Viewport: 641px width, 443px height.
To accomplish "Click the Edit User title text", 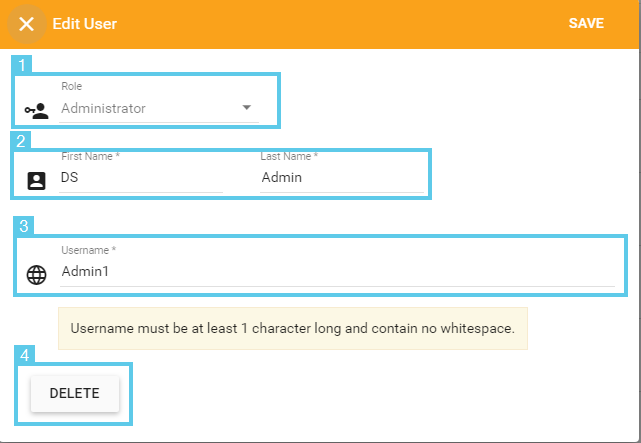I will [x=85, y=24].
